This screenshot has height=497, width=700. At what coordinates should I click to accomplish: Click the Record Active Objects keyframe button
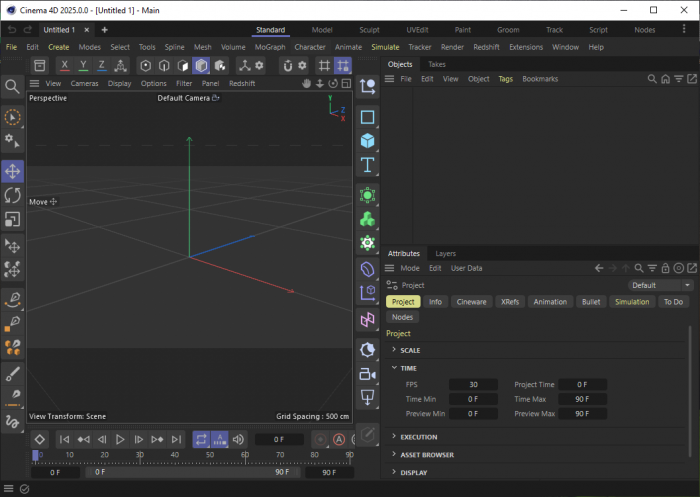(320, 439)
